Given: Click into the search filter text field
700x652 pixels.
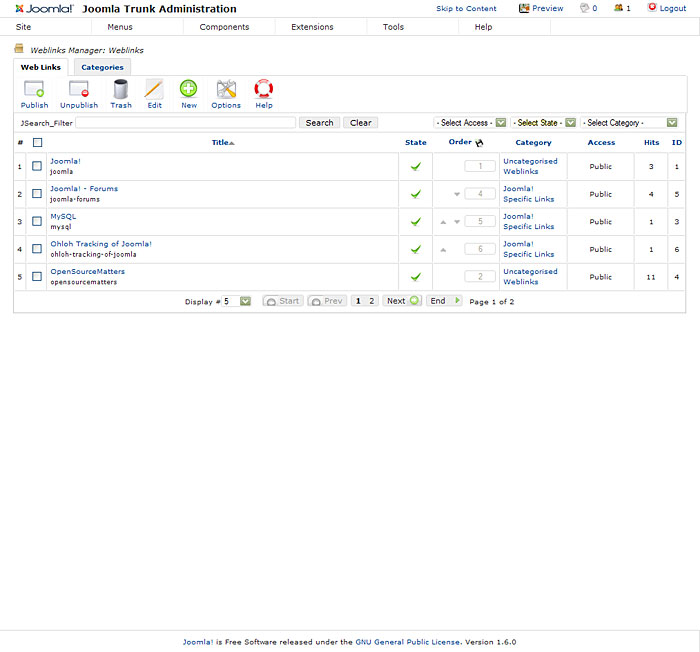Looking at the screenshot, I should 185,123.
